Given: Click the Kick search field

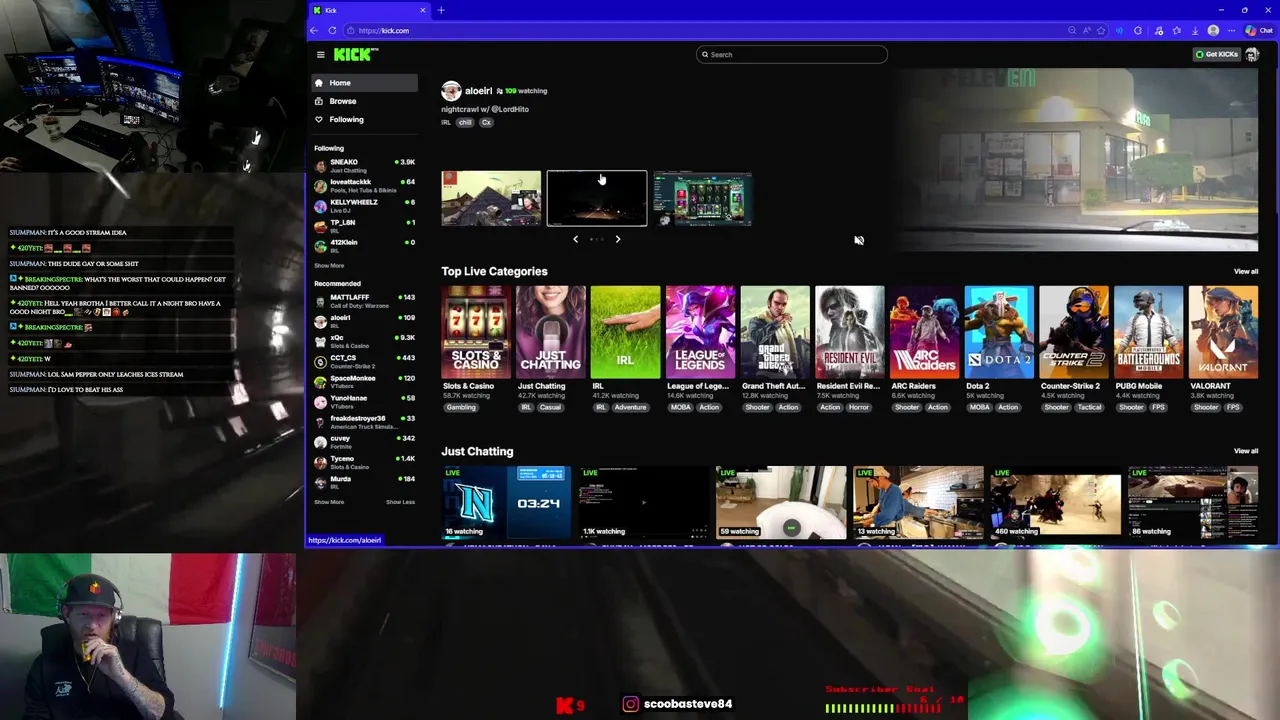Looking at the screenshot, I should 792,54.
